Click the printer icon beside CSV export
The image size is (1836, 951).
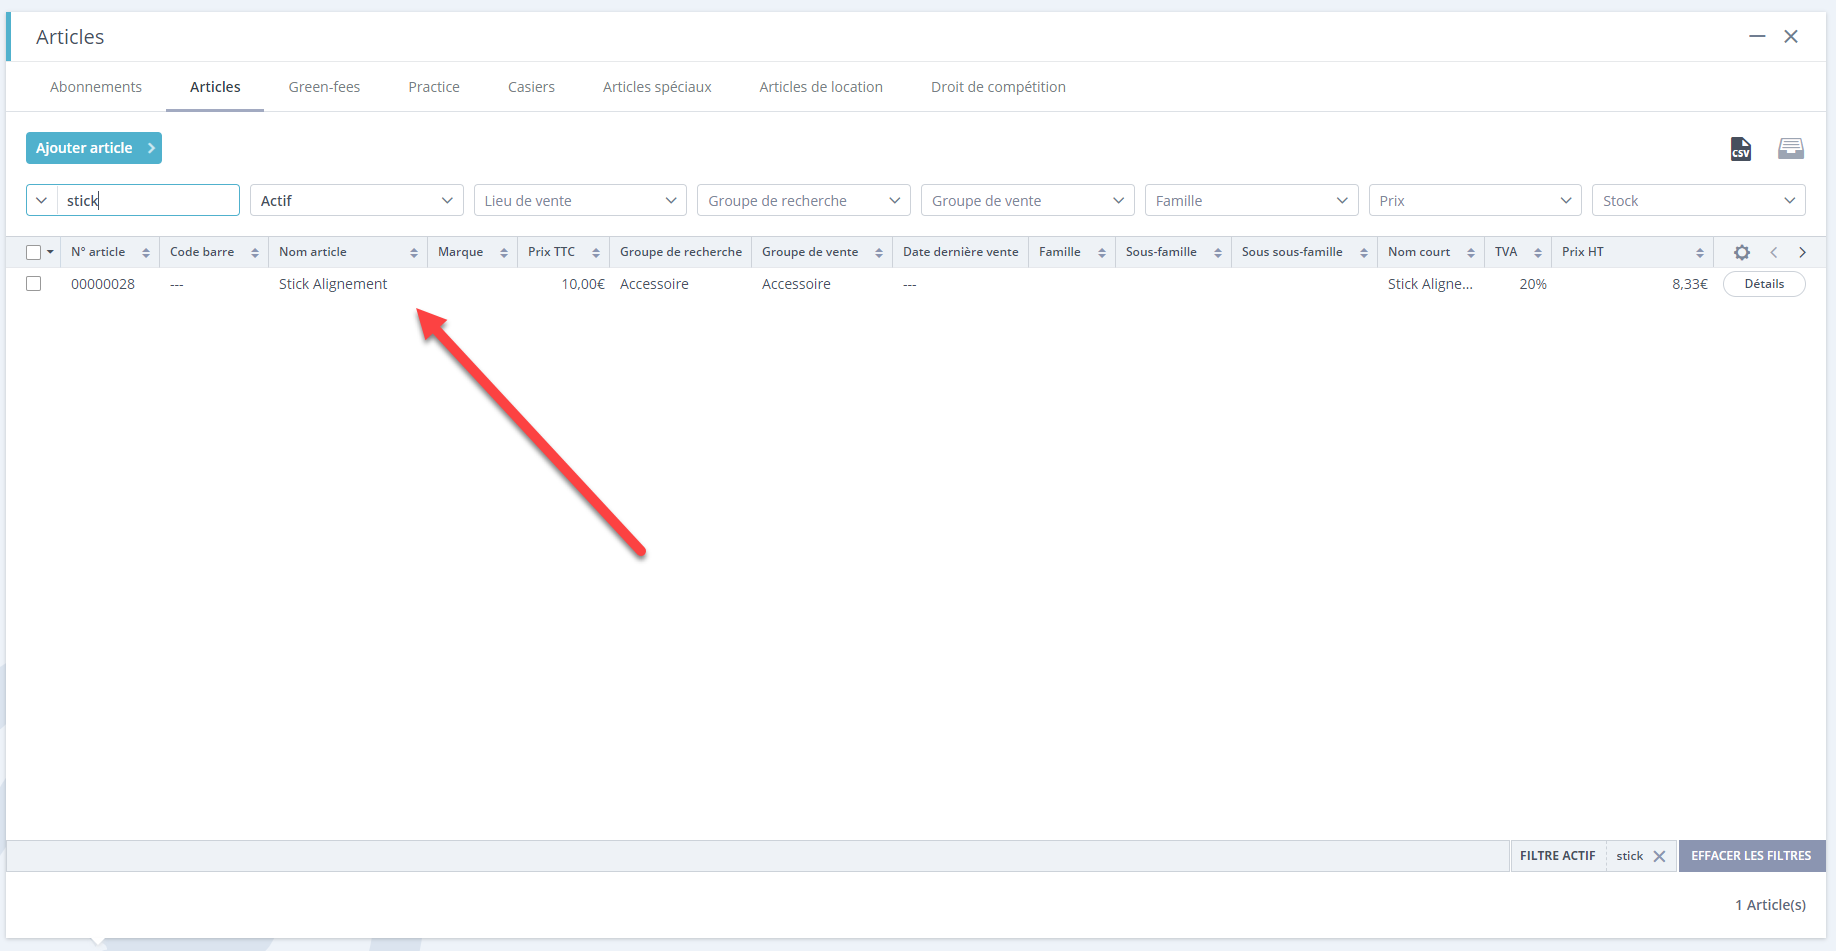1790,149
